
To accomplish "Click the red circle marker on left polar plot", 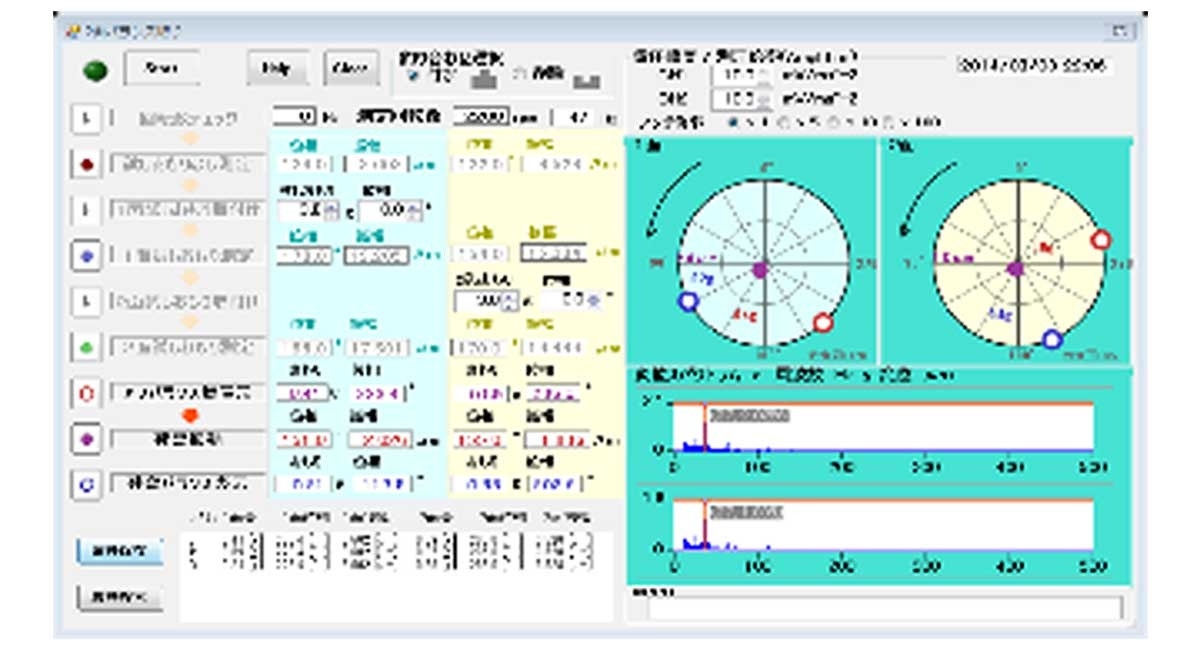I will pyautogui.click(x=822, y=322).
